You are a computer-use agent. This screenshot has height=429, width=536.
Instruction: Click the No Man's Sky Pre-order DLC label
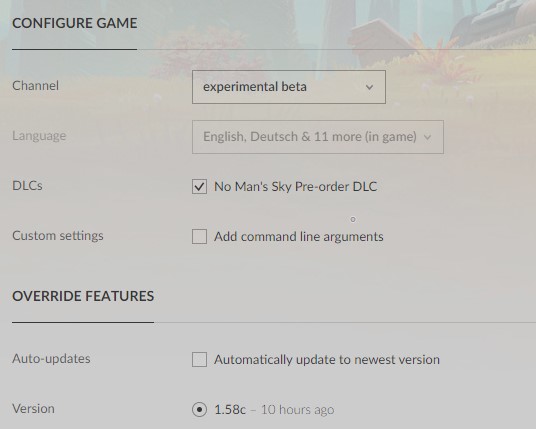click(296, 187)
